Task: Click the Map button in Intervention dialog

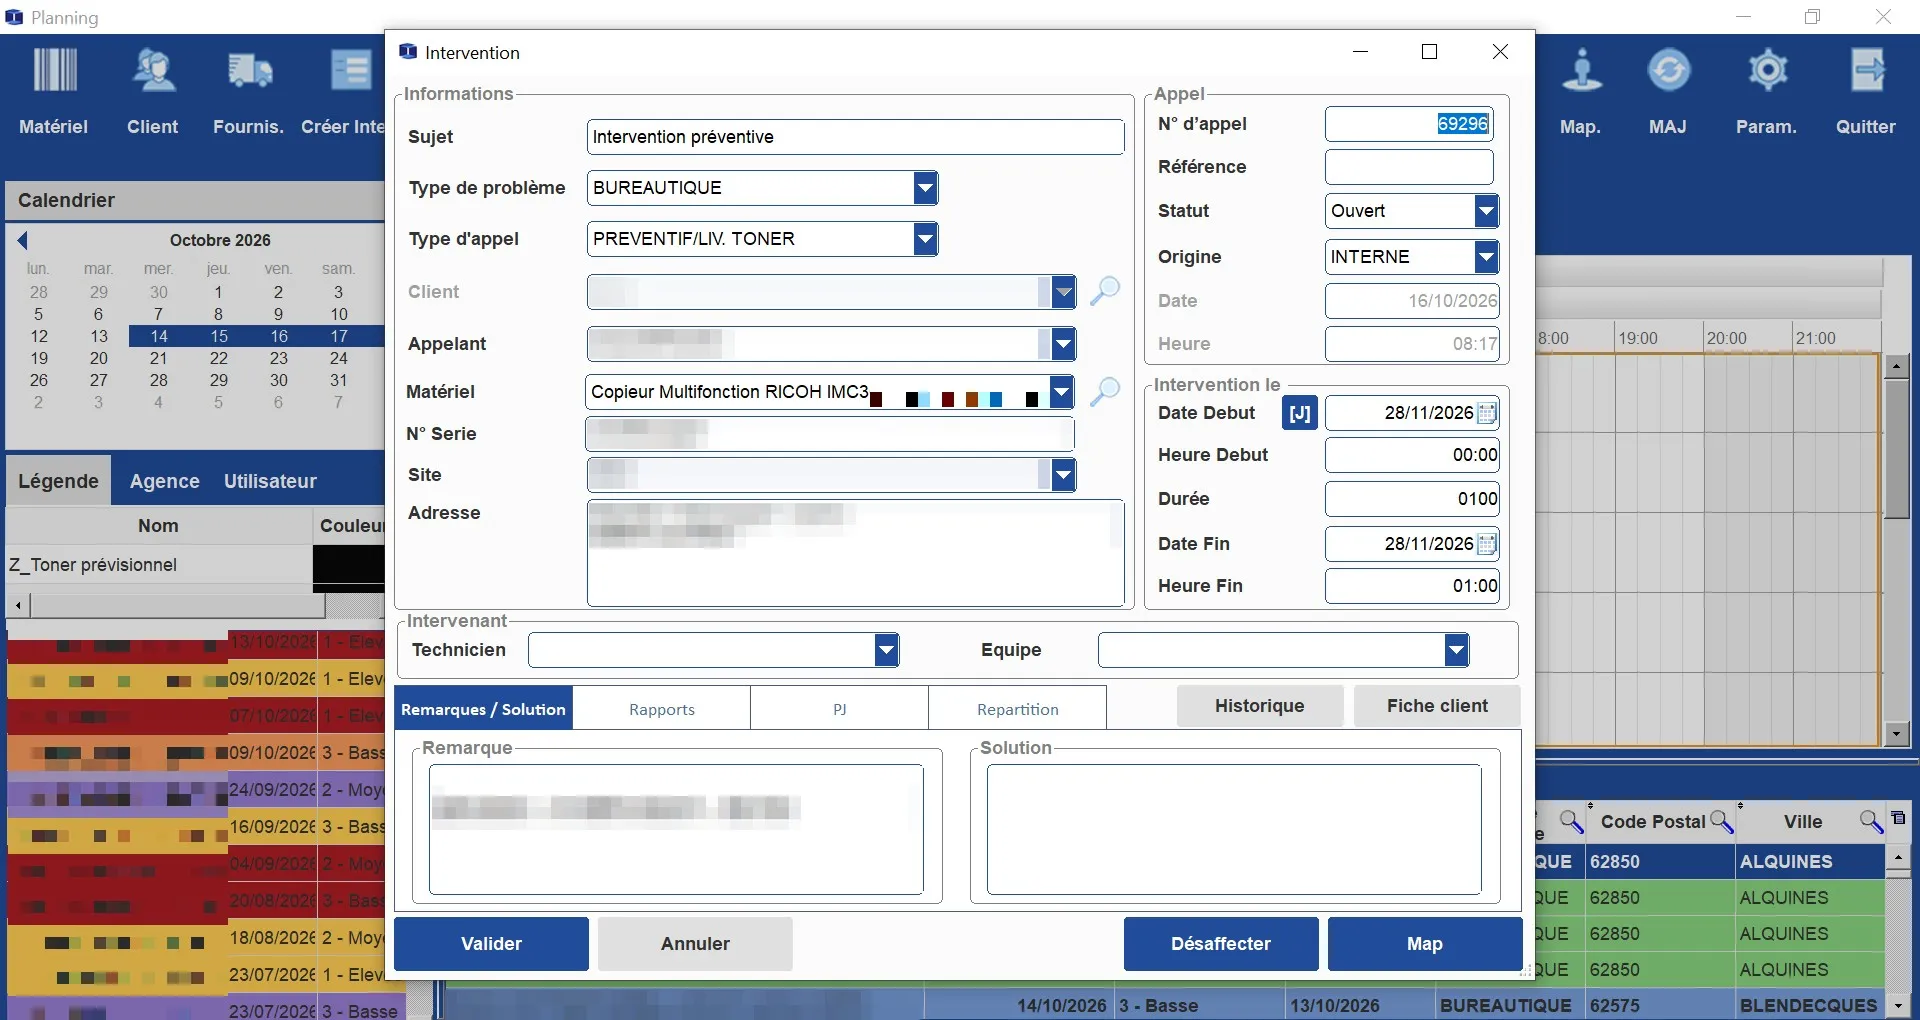Action: [x=1425, y=944]
